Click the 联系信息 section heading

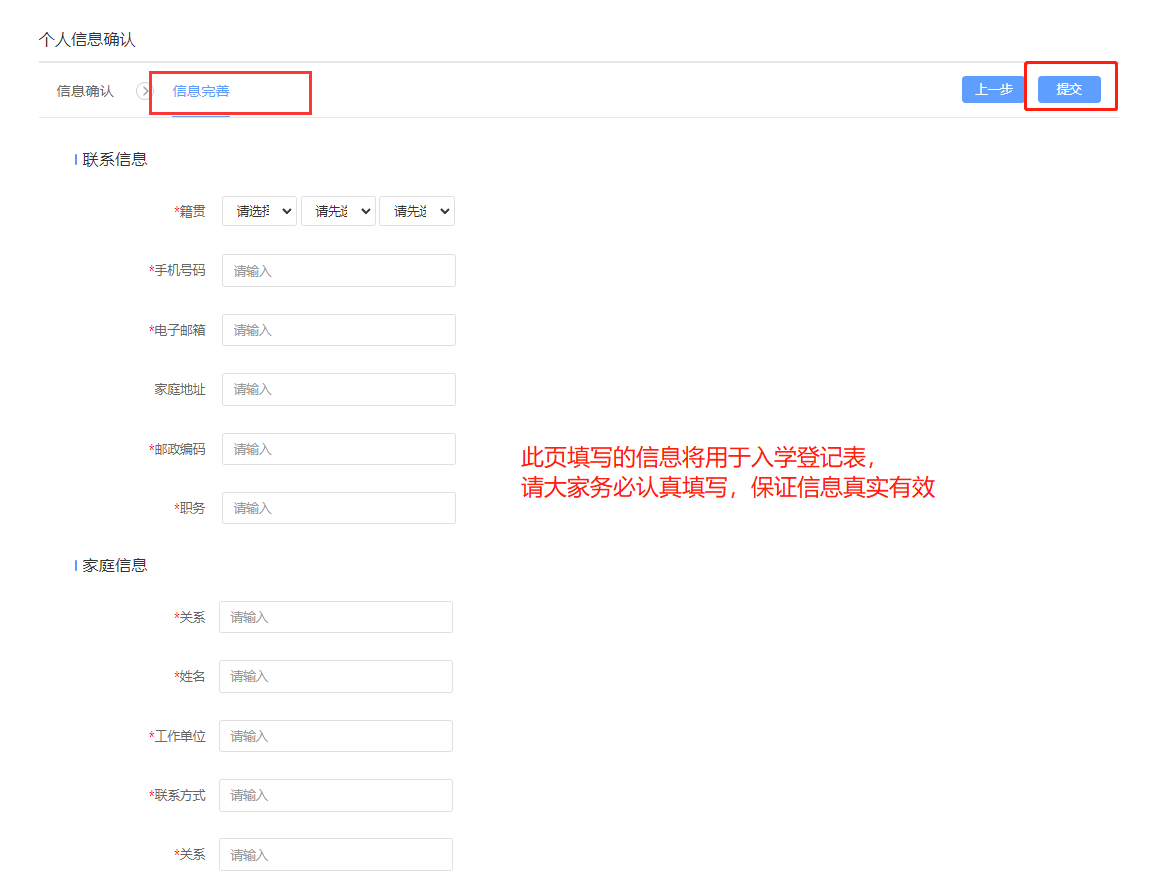coord(115,160)
